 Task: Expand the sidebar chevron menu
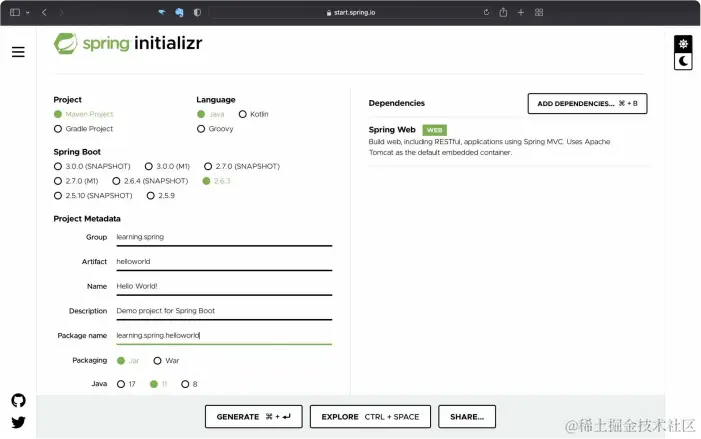tap(28, 13)
